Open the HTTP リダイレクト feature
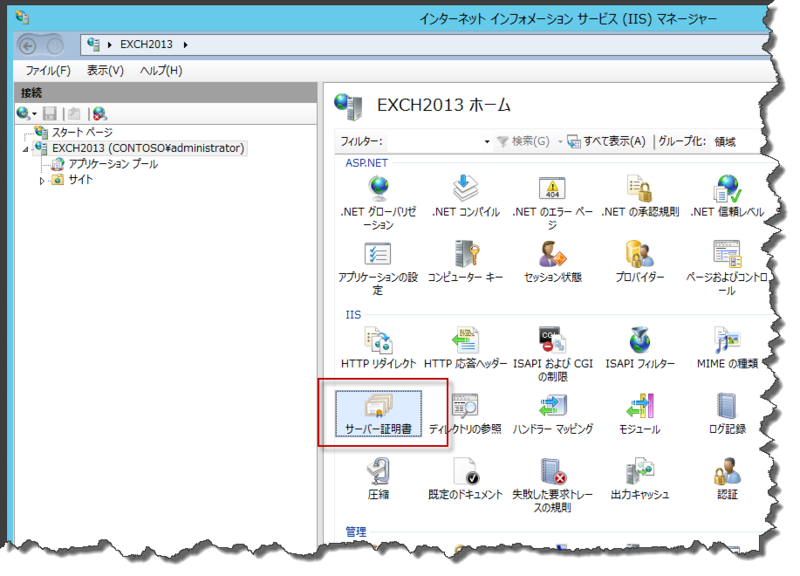 (x=378, y=348)
